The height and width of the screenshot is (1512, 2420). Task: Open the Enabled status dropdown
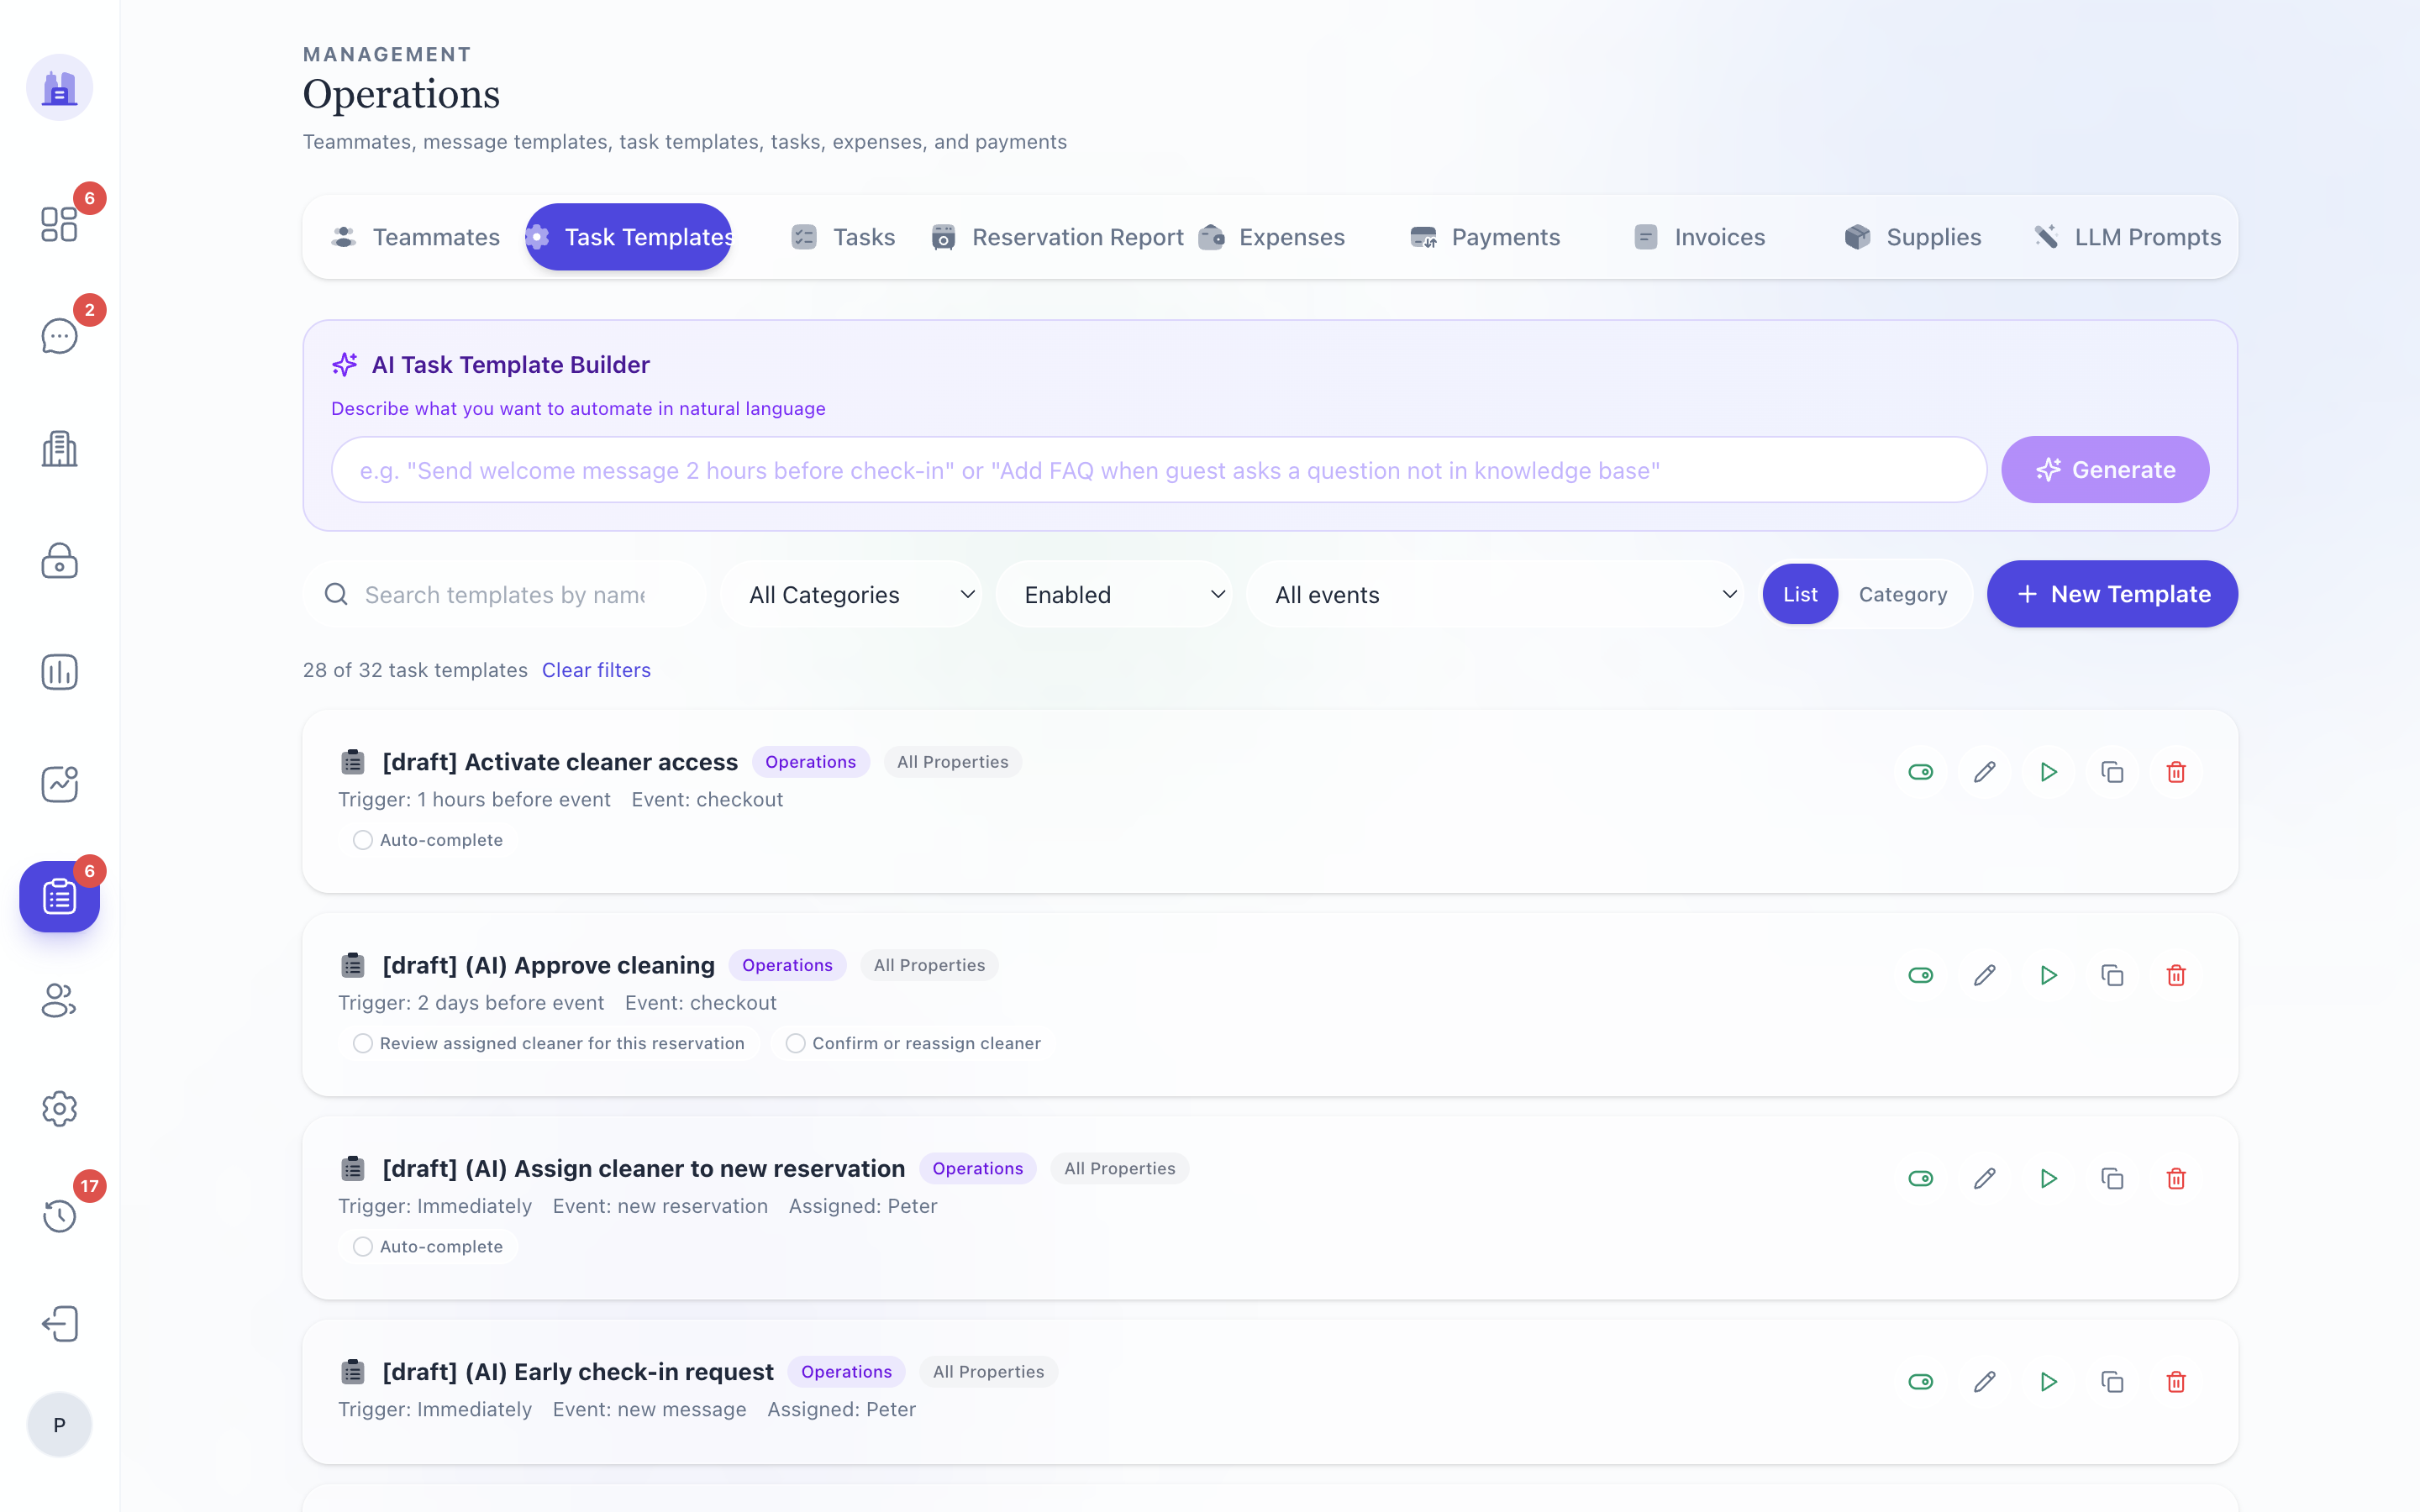(x=1114, y=594)
